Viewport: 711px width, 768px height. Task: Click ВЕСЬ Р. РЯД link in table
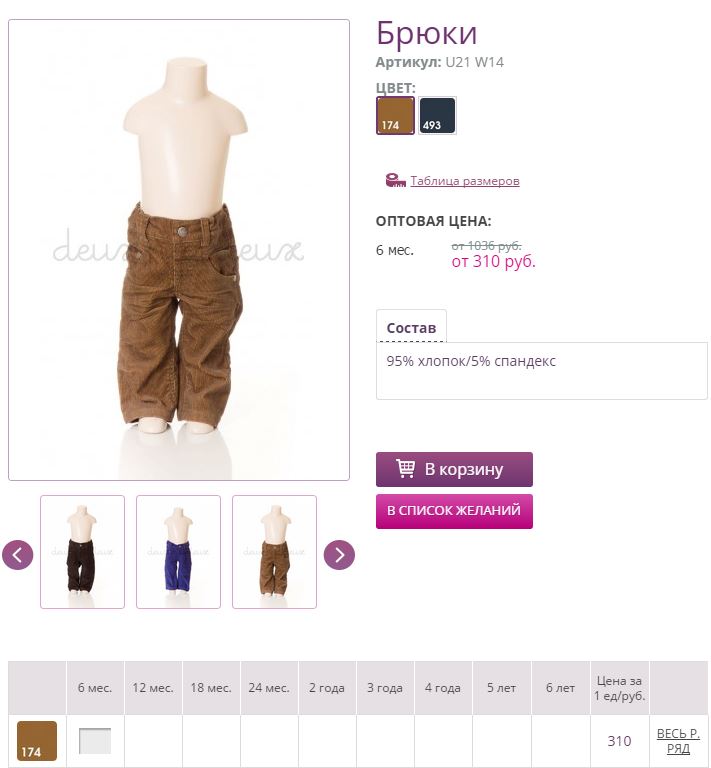tap(678, 741)
